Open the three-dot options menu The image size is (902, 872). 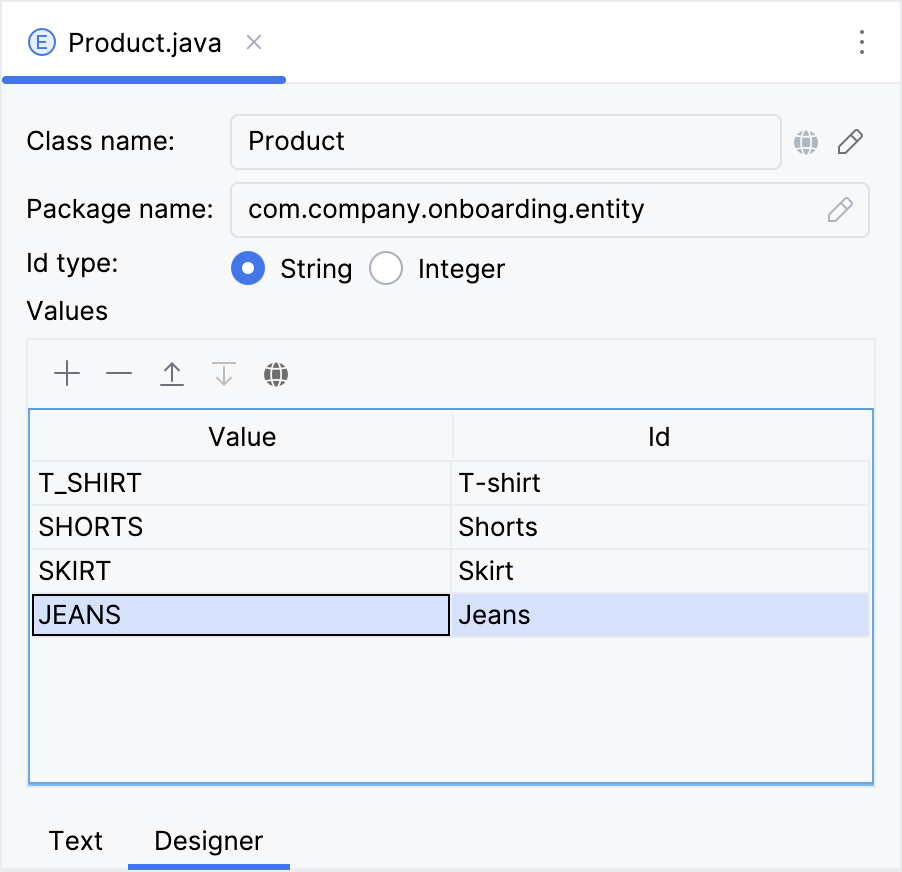(862, 42)
